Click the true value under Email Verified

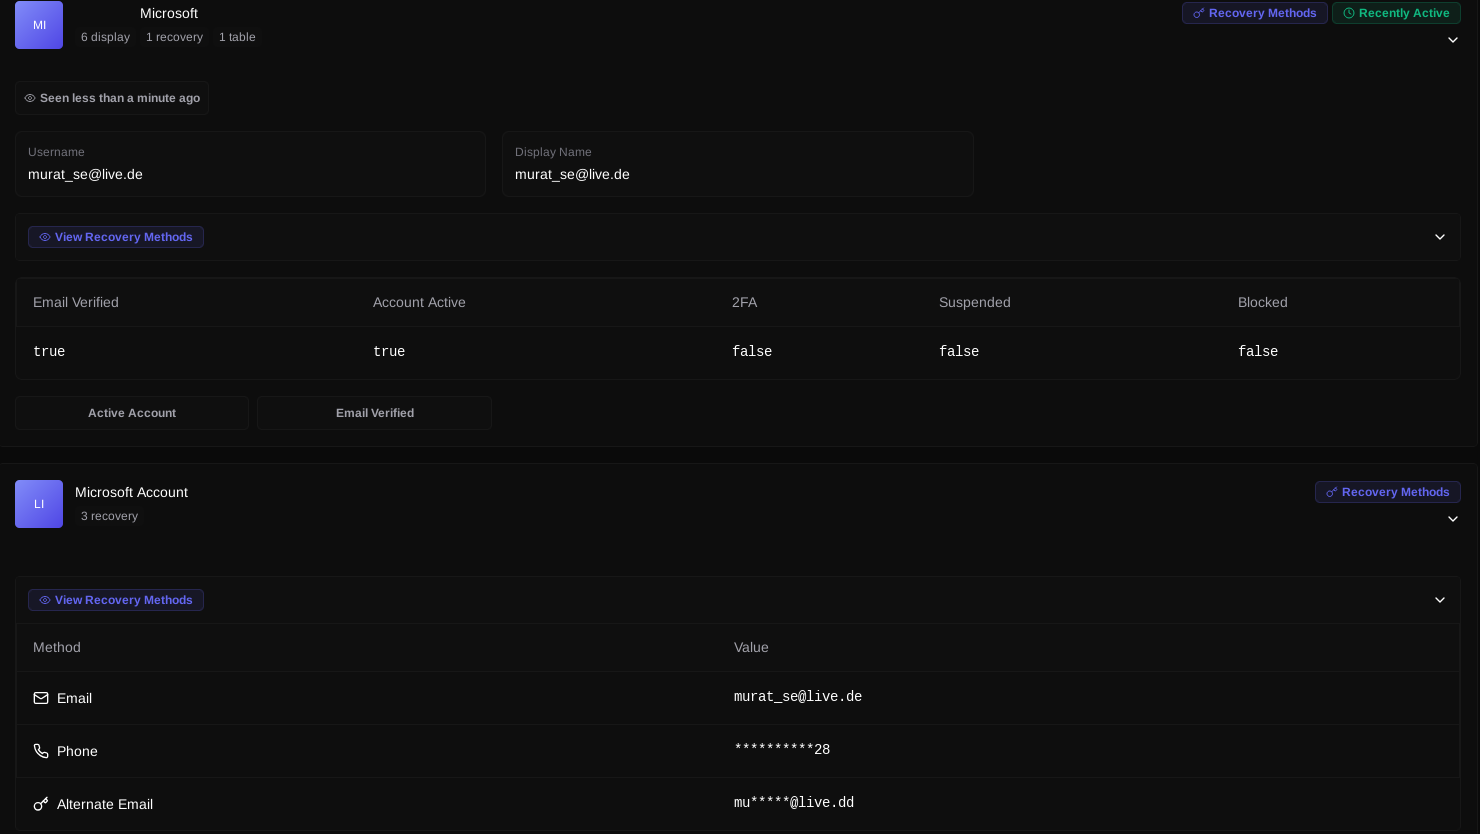[49, 351]
